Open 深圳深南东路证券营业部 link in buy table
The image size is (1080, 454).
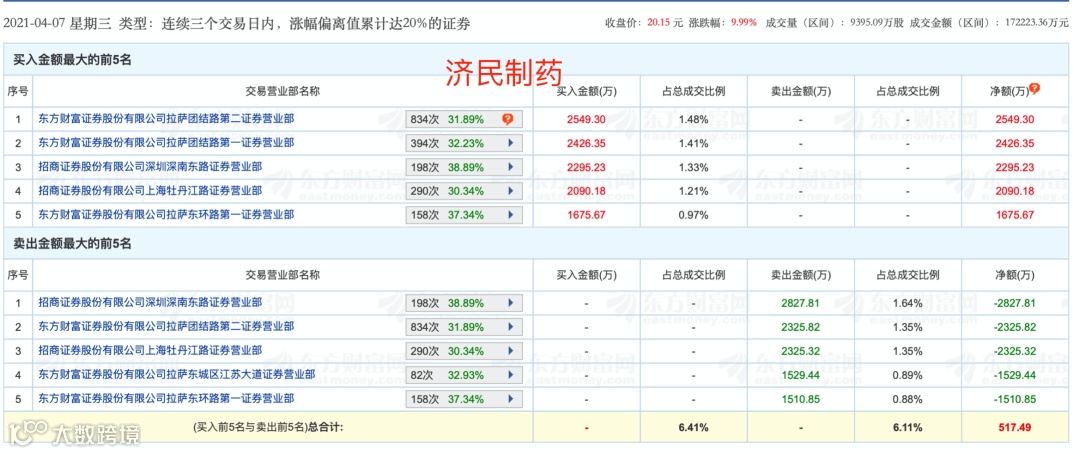click(x=150, y=167)
